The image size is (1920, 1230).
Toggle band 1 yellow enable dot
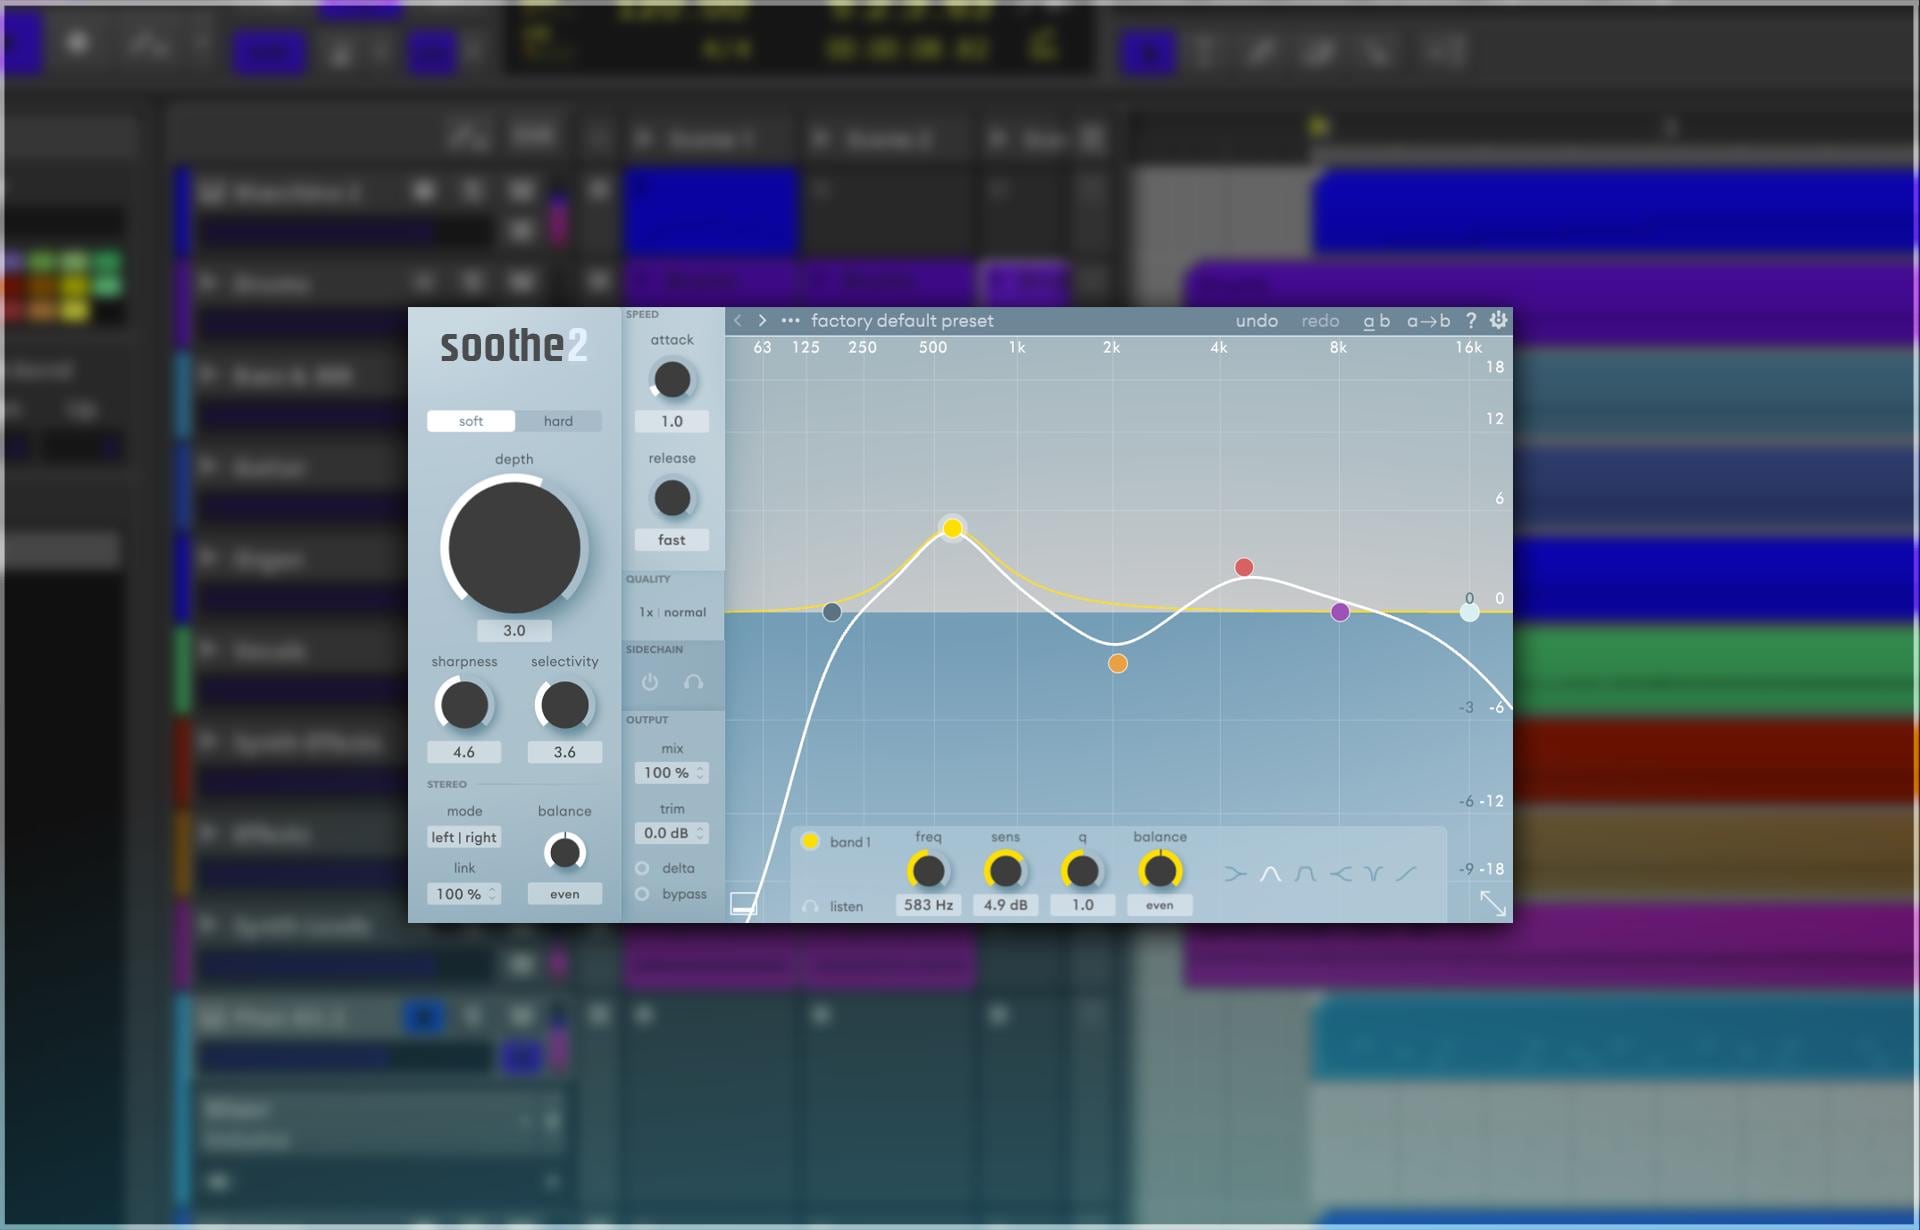(x=810, y=841)
